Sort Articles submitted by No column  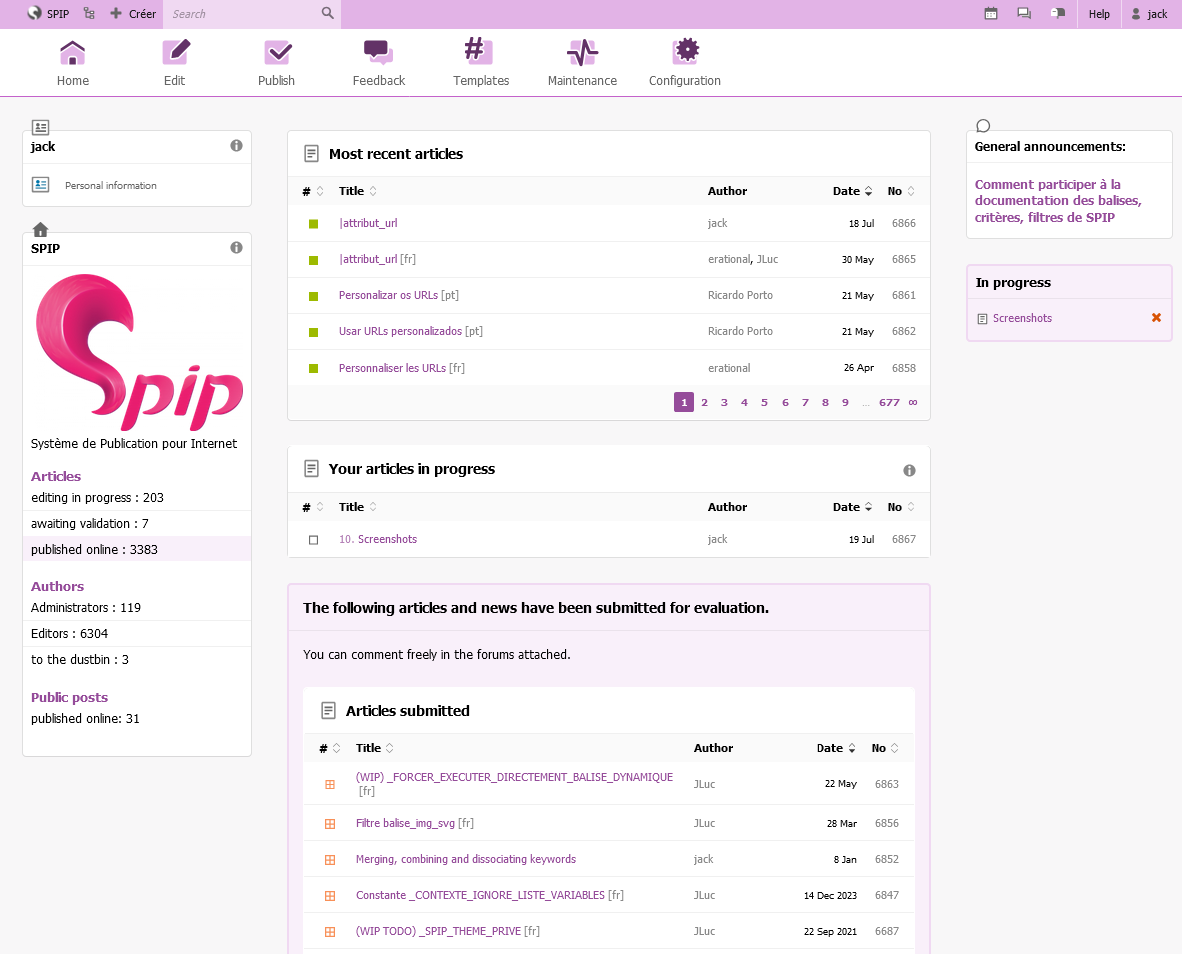point(879,748)
